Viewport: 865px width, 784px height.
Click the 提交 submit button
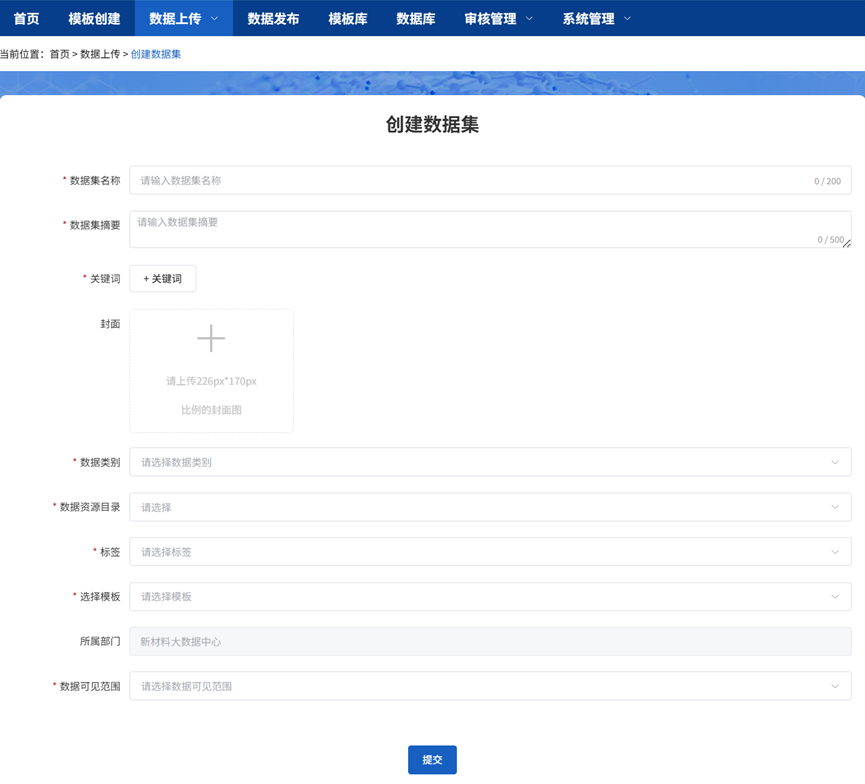pyautogui.click(x=431, y=760)
